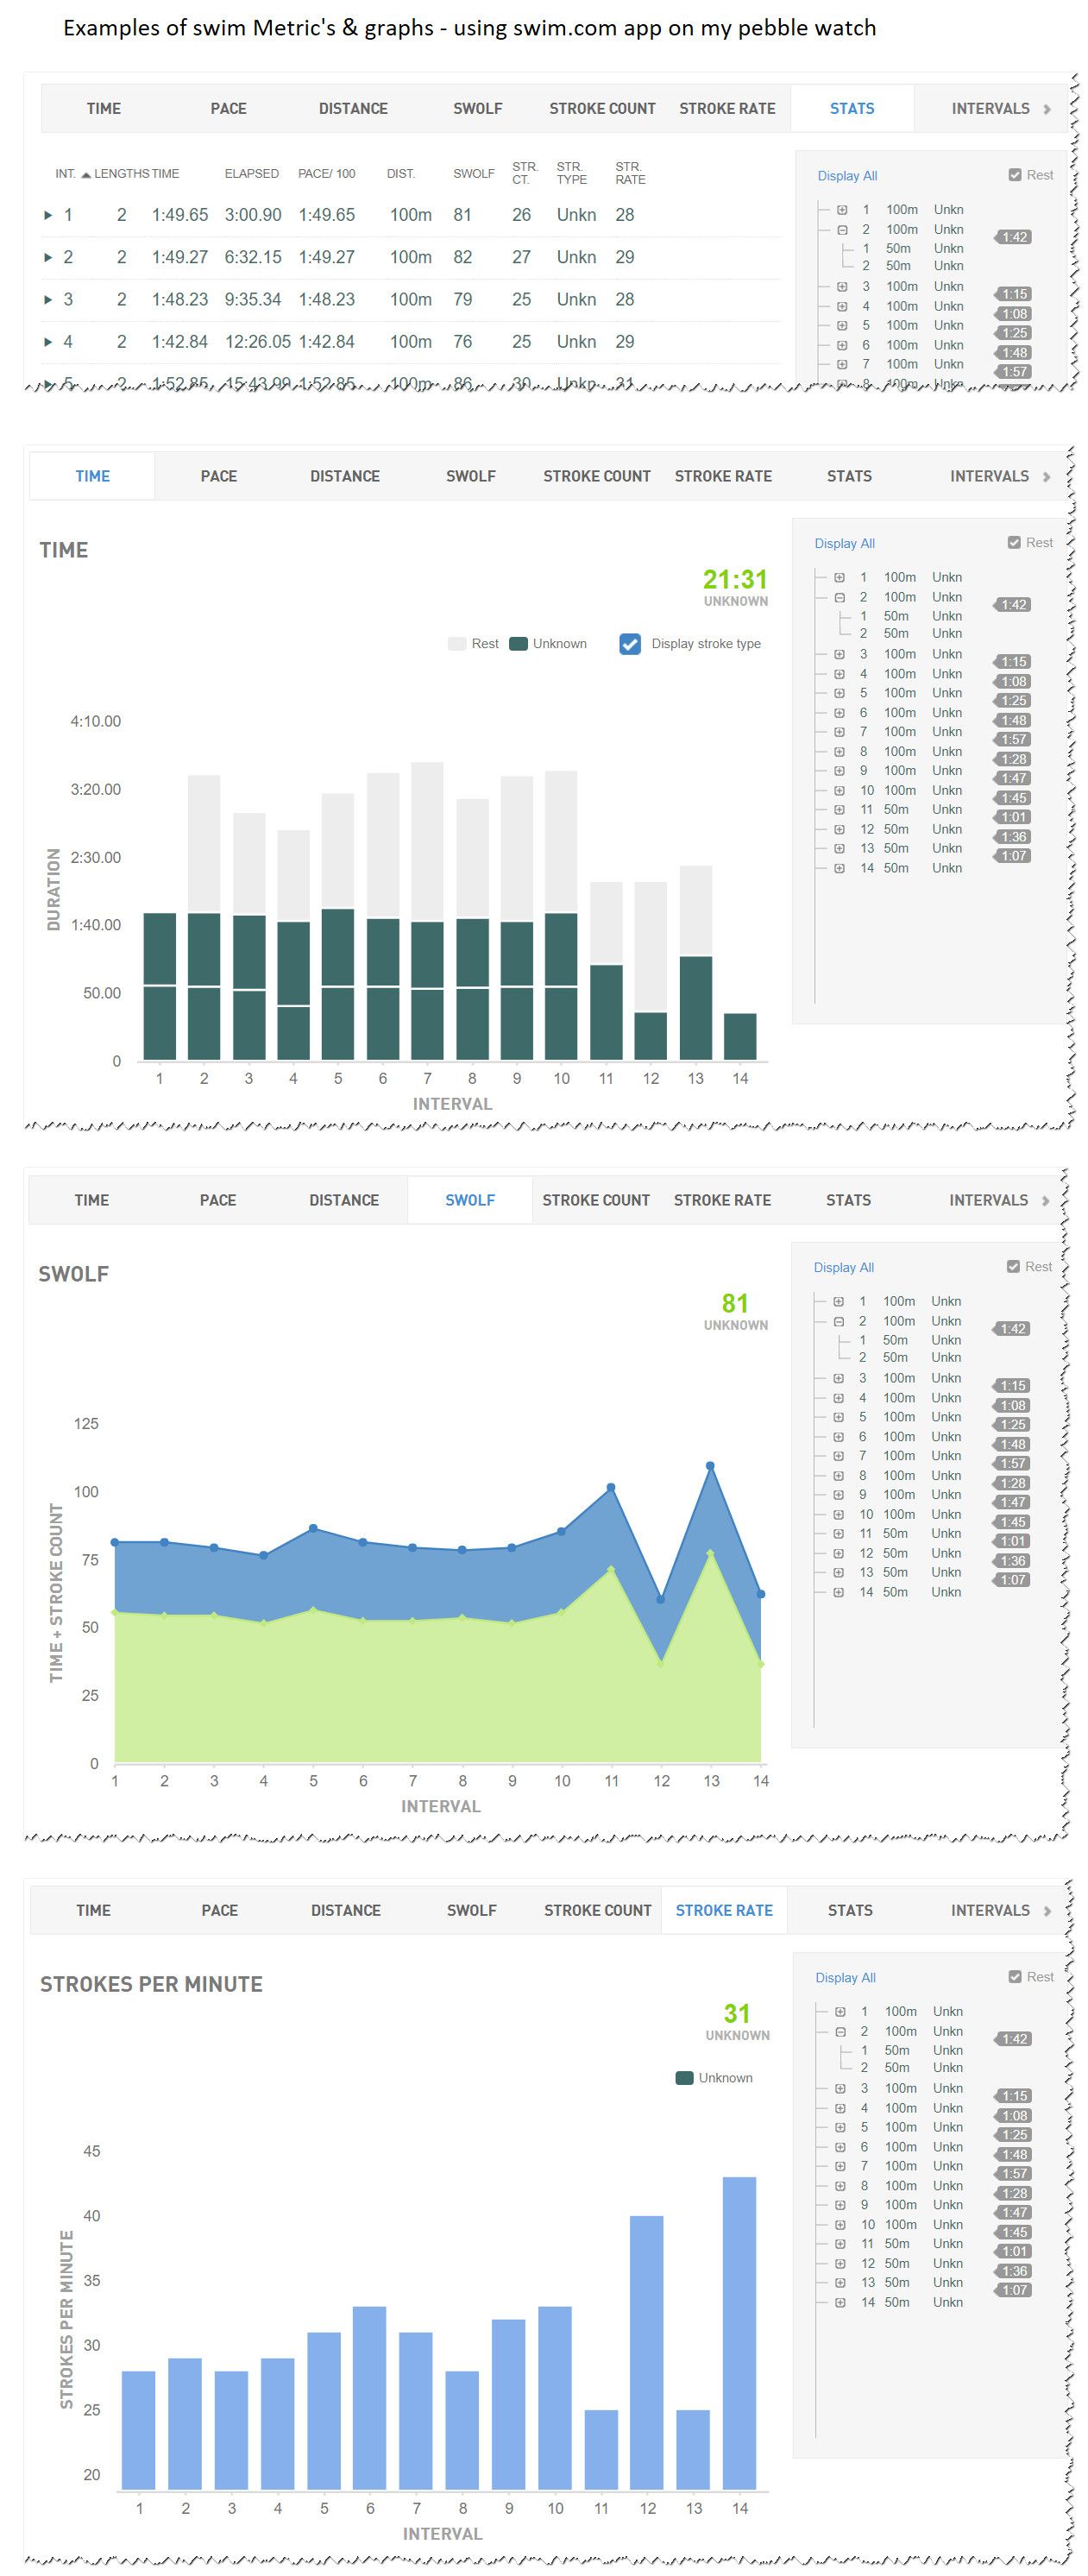Viewport: 1088px width, 2576px height.
Task: Expand interval 14 plus icon in Time panel tree
Action: click(x=839, y=868)
